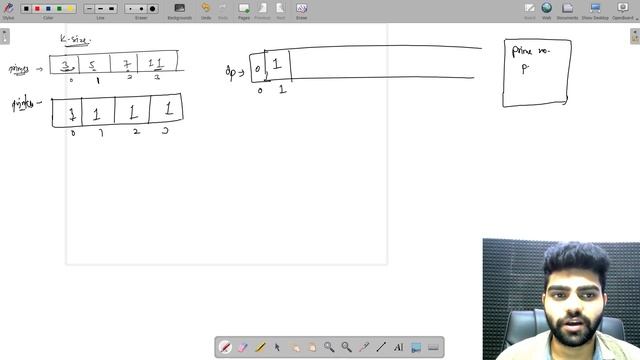Screen dimensions: 640x360
Task: Select the green pen color
Action: tap(59, 9)
